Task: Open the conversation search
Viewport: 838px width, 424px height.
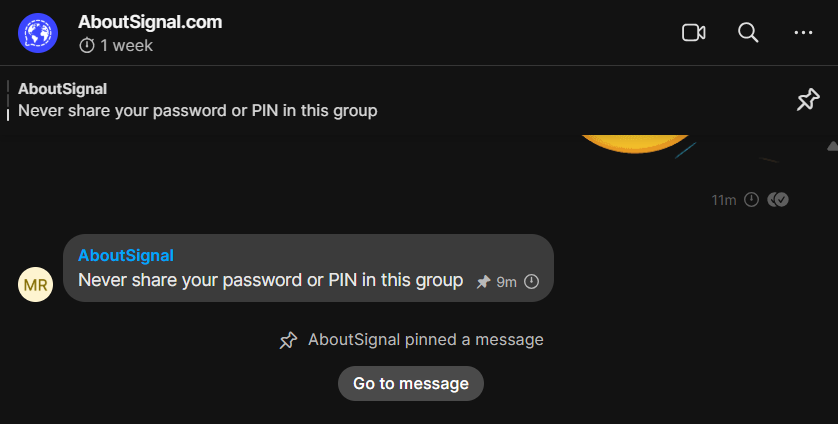Action: pyautogui.click(x=748, y=33)
